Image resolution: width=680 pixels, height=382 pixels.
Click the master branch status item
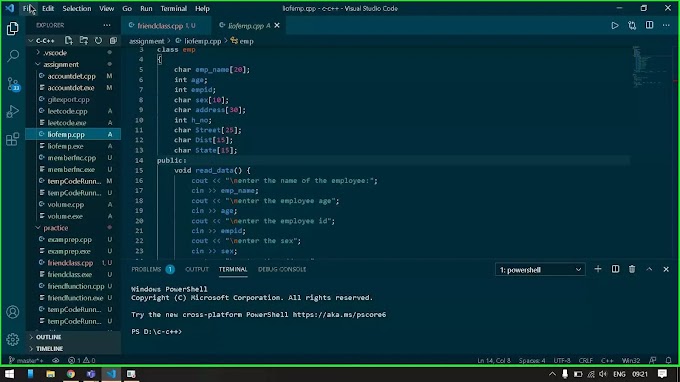pyautogui.click(x=26, y=360)
